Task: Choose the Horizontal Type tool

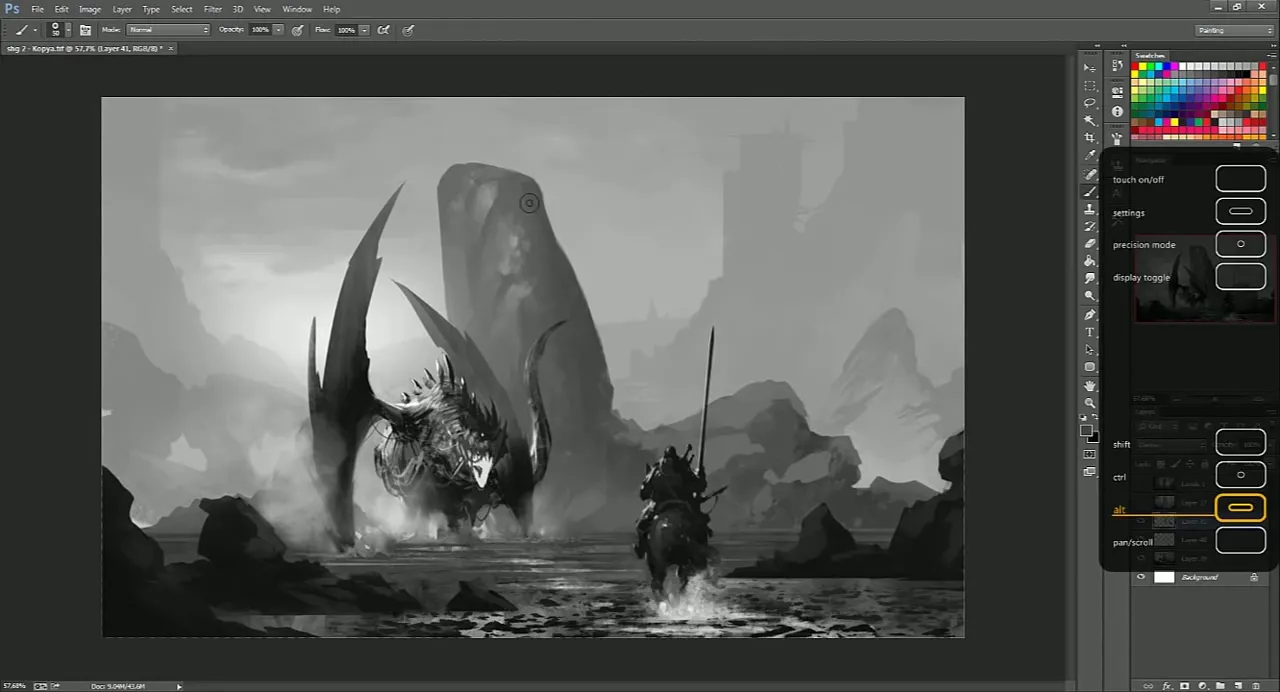Action: tap(1090, 332)
